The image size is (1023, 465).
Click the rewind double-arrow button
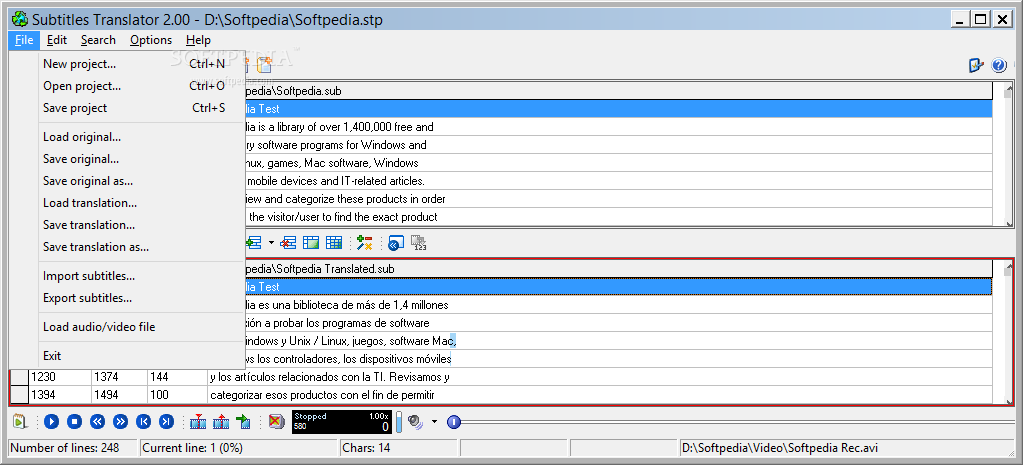(x=97, y=422)
